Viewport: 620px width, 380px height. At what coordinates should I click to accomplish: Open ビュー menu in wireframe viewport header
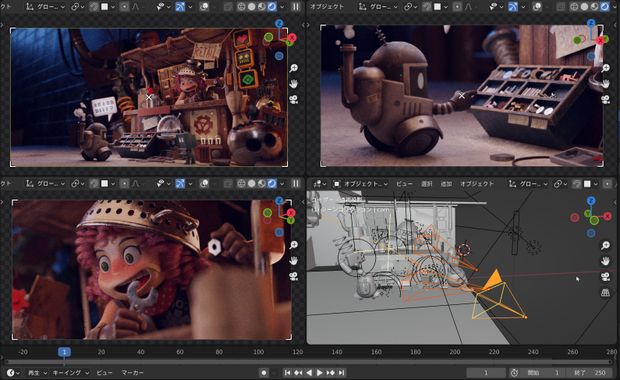404,183
